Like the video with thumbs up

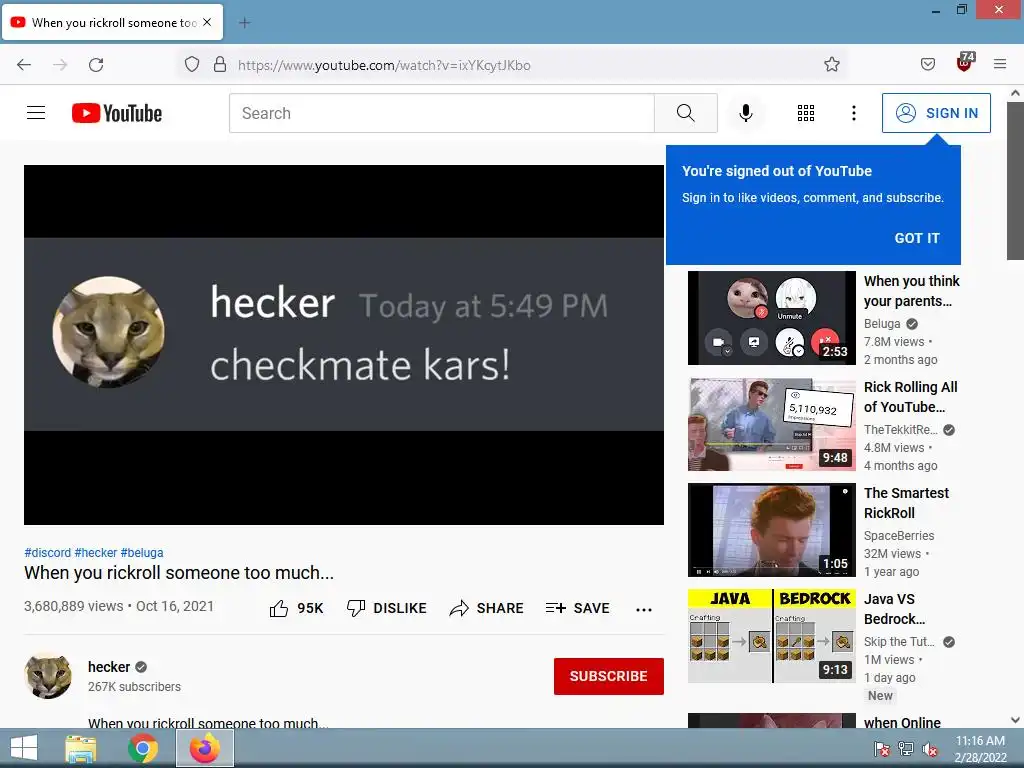pyautogui.click(x=296, y=608)
